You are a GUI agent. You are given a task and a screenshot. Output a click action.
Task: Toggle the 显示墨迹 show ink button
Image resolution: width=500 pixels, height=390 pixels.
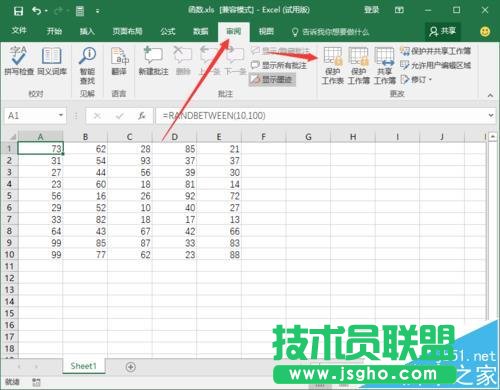coord(272,79)
